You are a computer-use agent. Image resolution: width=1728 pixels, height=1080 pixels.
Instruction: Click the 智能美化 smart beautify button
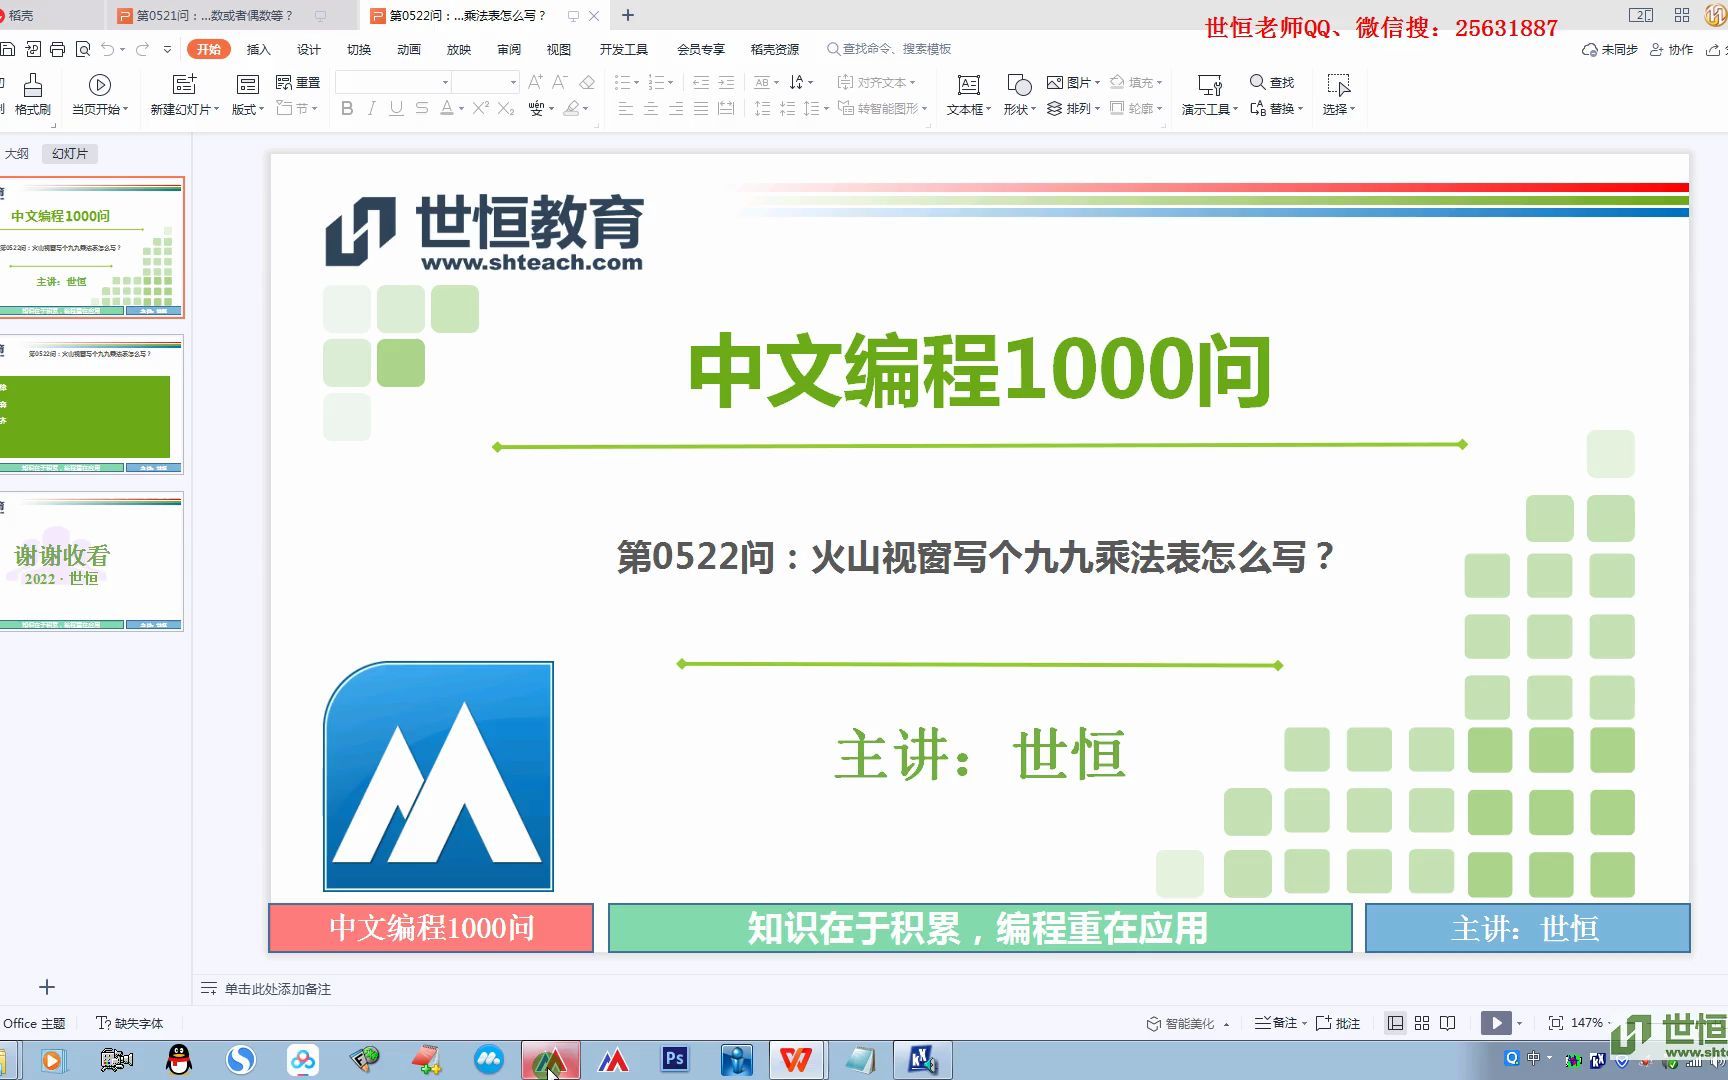coord(1186,1022)
